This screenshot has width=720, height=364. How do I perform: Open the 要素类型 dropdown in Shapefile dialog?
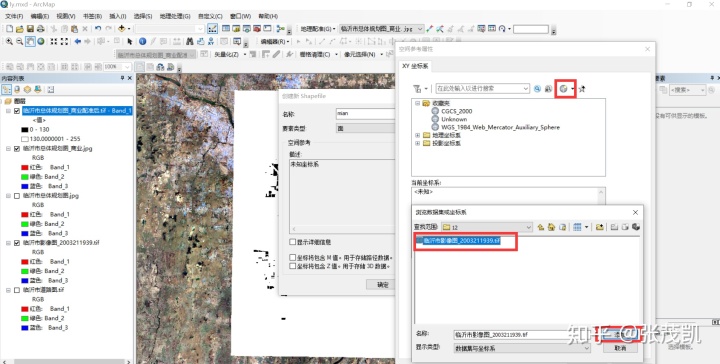pyautogui.click(x=366, y=128)
